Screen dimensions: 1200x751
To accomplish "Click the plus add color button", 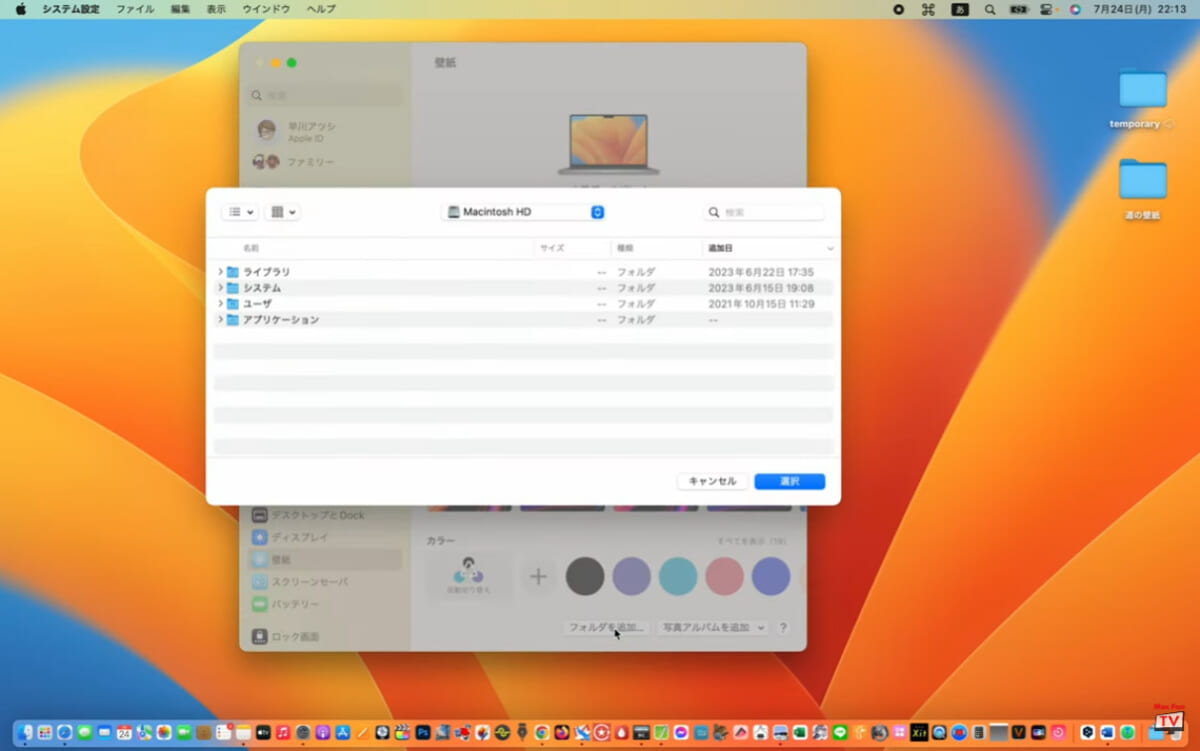I will point(538,577).
